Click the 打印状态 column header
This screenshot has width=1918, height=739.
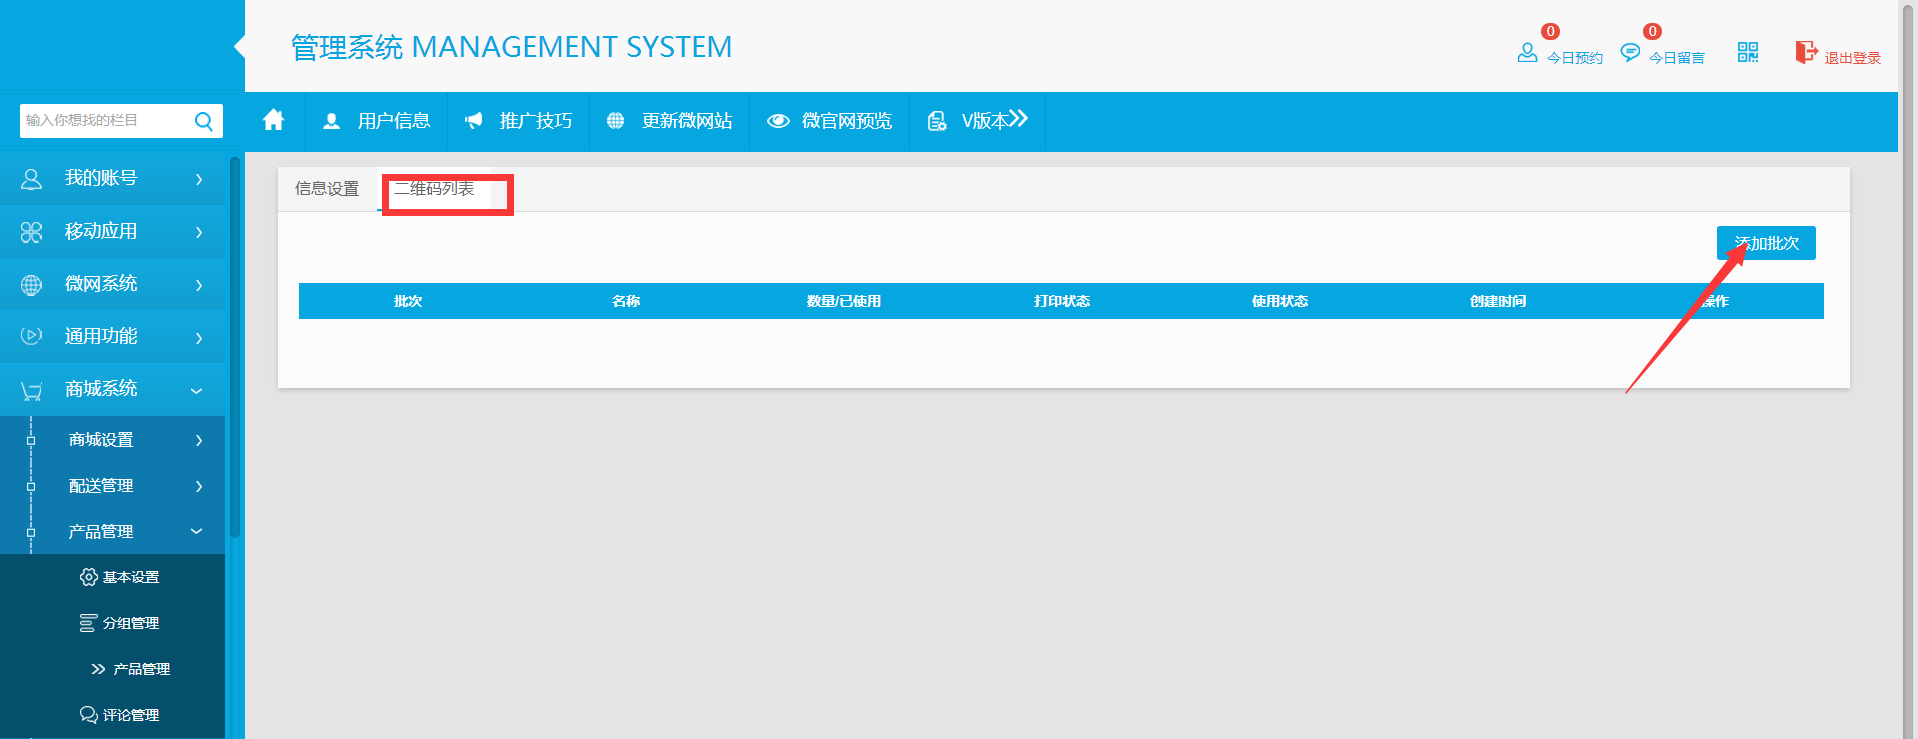[x=1062, y=301]
